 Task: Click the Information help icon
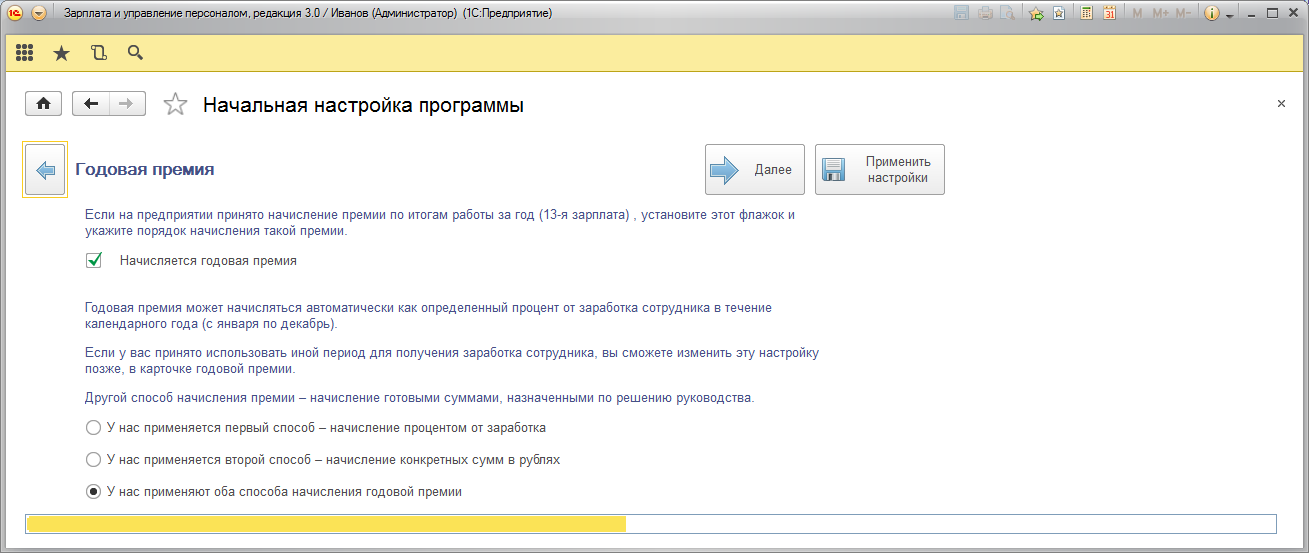tap(1212, 14)
